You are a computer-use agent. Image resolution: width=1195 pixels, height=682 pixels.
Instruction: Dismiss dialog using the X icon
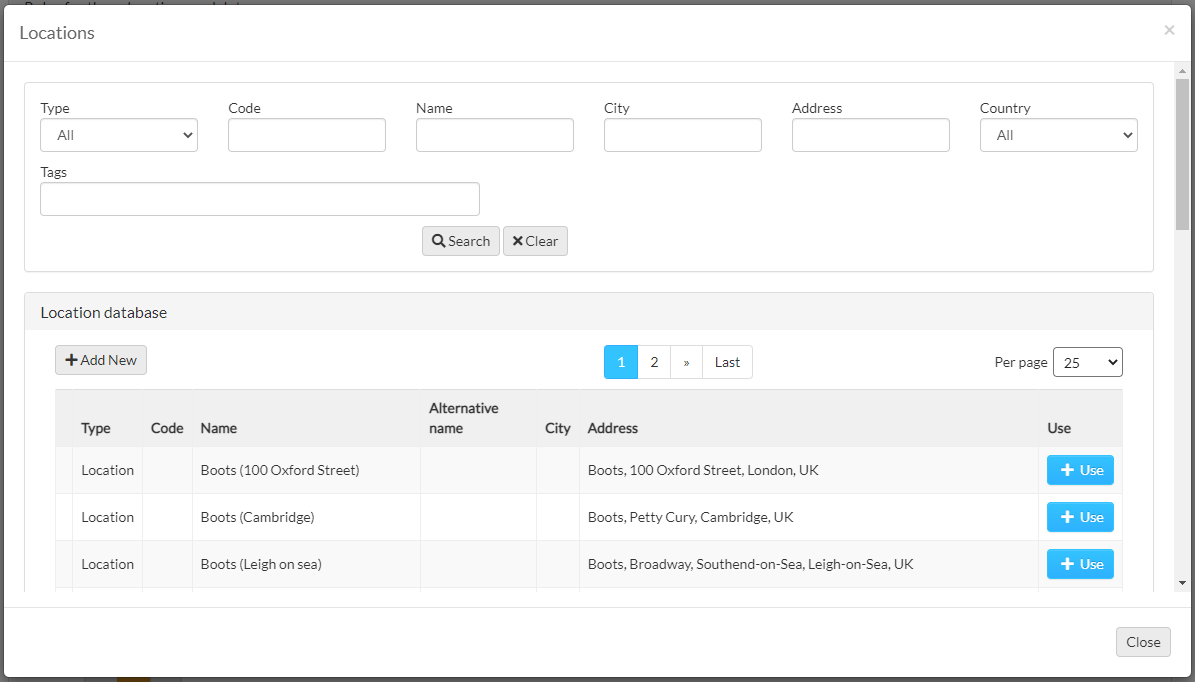pos(1169,30)
